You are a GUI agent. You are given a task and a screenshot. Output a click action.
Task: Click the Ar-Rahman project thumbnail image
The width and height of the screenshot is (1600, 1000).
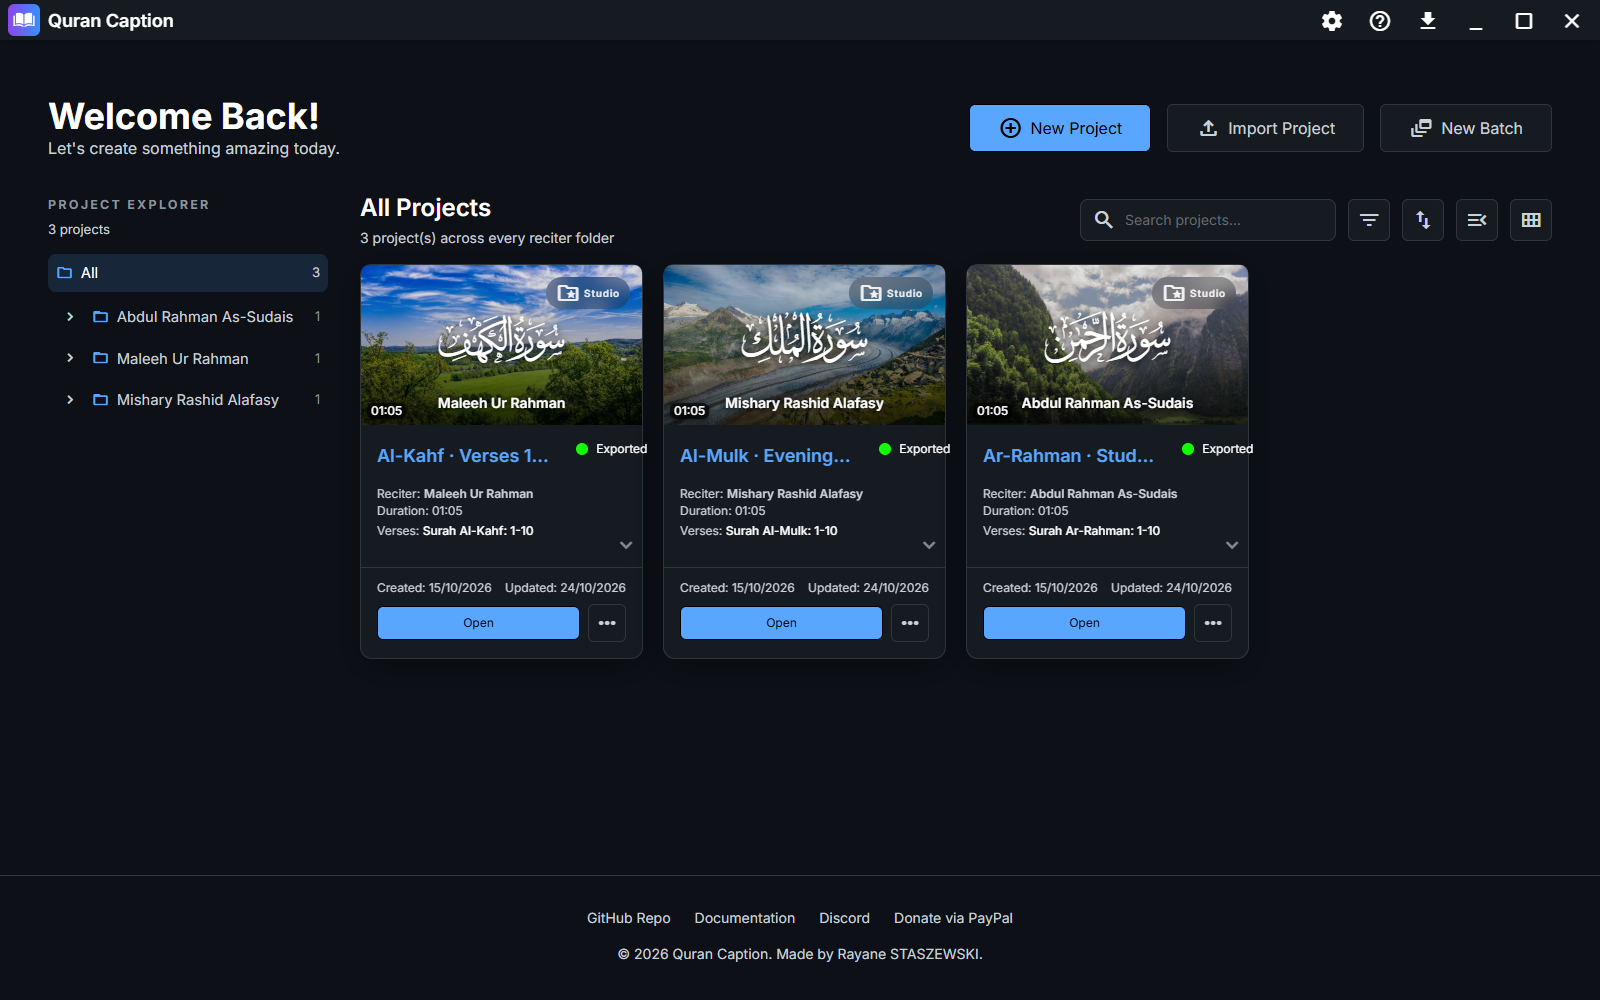click(1107, 345)
